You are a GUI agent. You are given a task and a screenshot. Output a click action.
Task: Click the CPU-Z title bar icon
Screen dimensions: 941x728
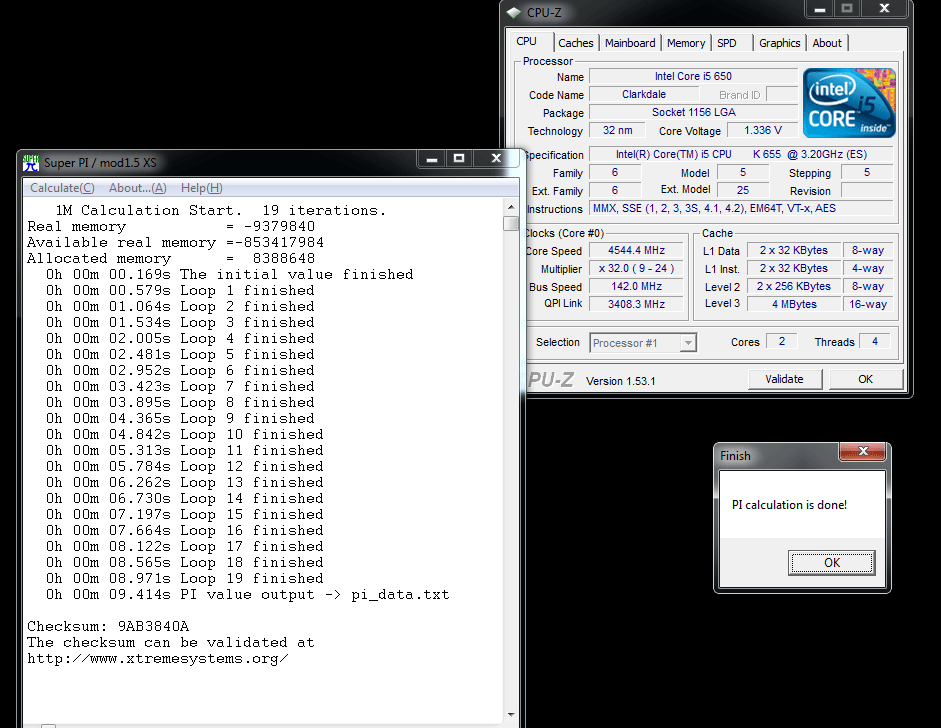[514, 13]
